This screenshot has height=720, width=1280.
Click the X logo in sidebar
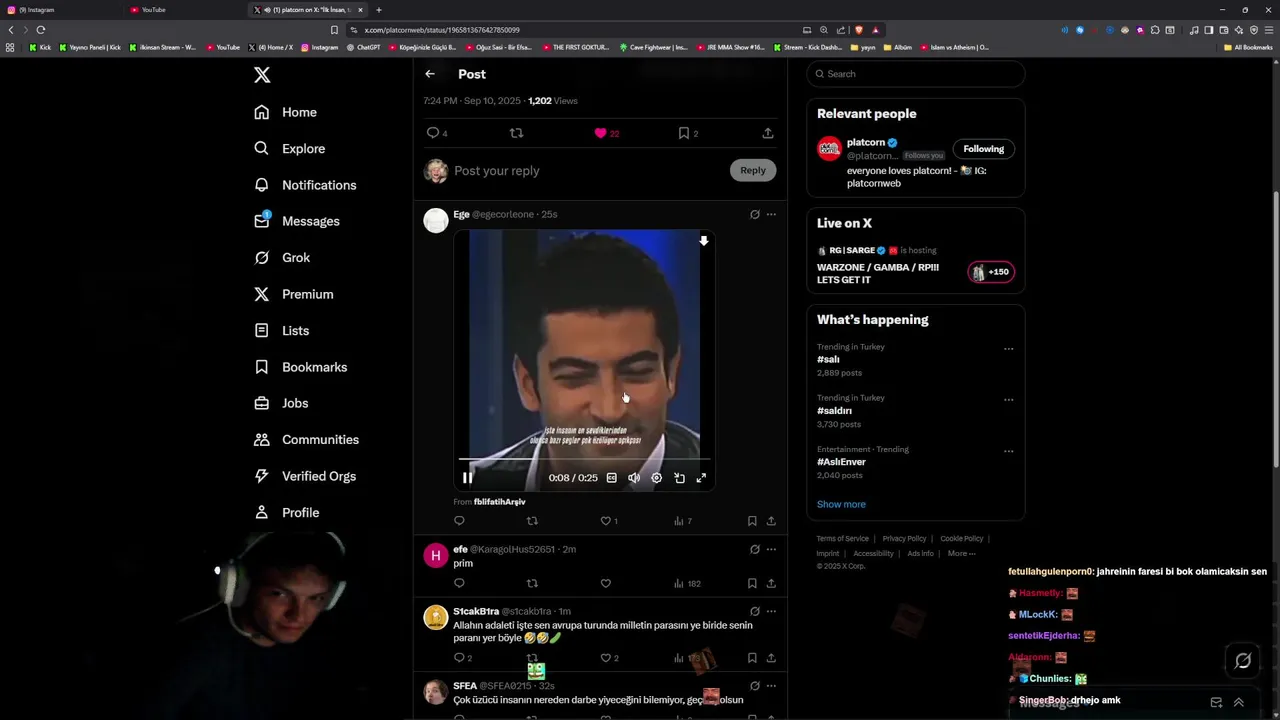[x=262, y=75]
